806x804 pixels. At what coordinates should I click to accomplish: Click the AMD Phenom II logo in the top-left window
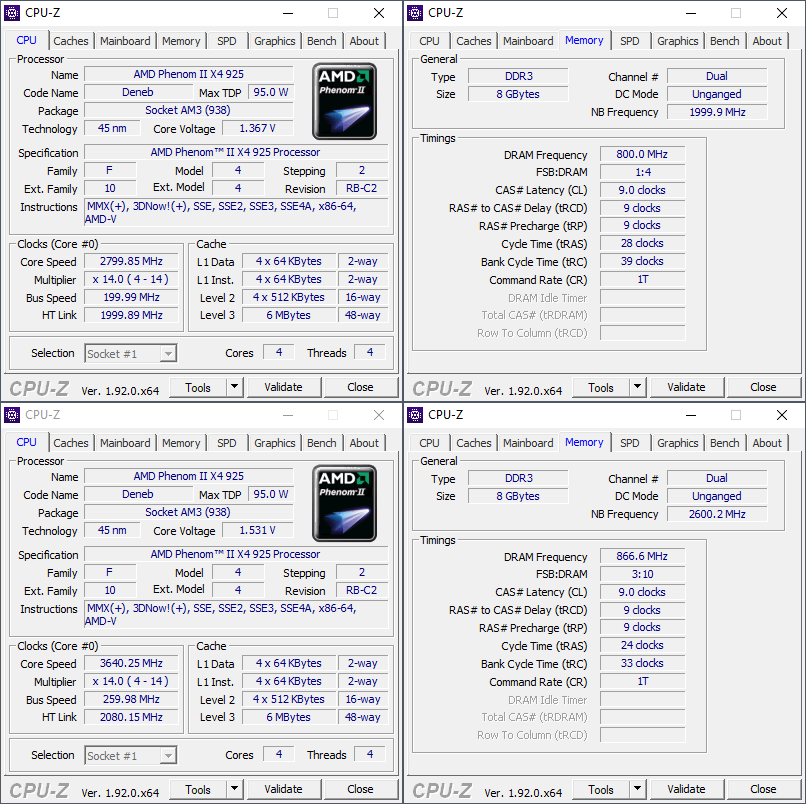(x=344, y=101)
